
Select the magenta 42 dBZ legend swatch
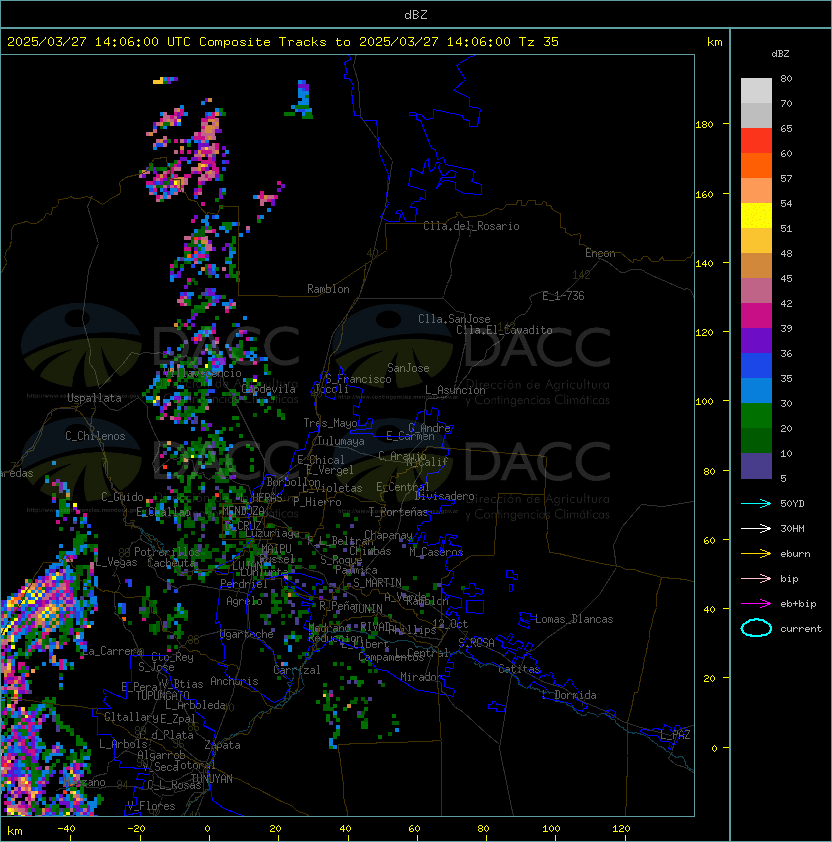(756, 315)
